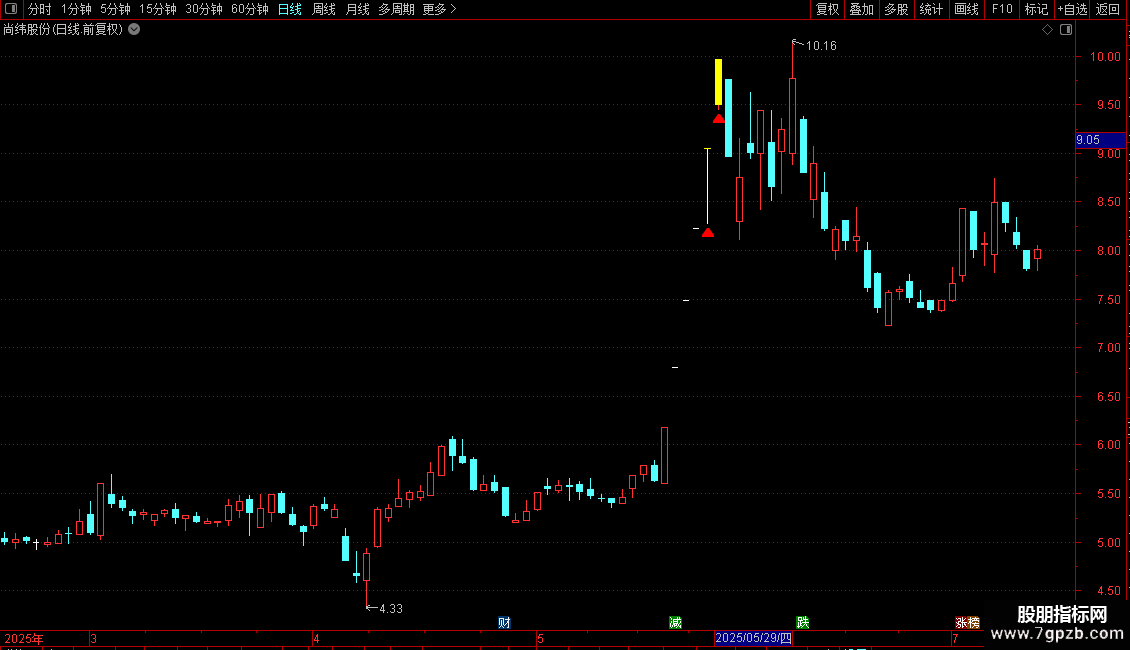
Task: Click the 4.50 price axis label
Action: (x=1109, y=591)
